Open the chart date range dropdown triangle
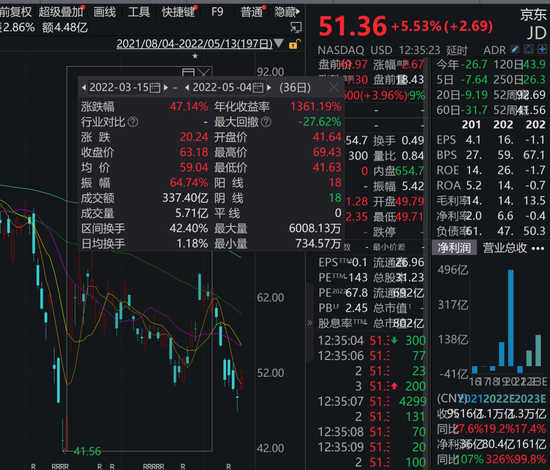 click(x=279, y=43)
